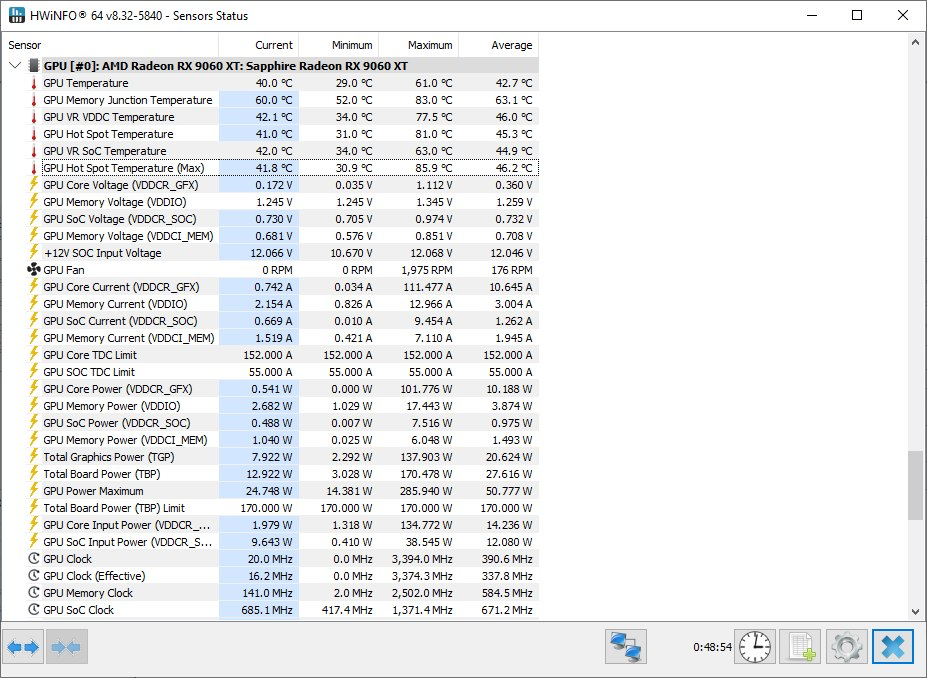Click lightning icon for GPU Core Voltage
The width and height of the screenshot is (927, 678).
click(34, 184)
